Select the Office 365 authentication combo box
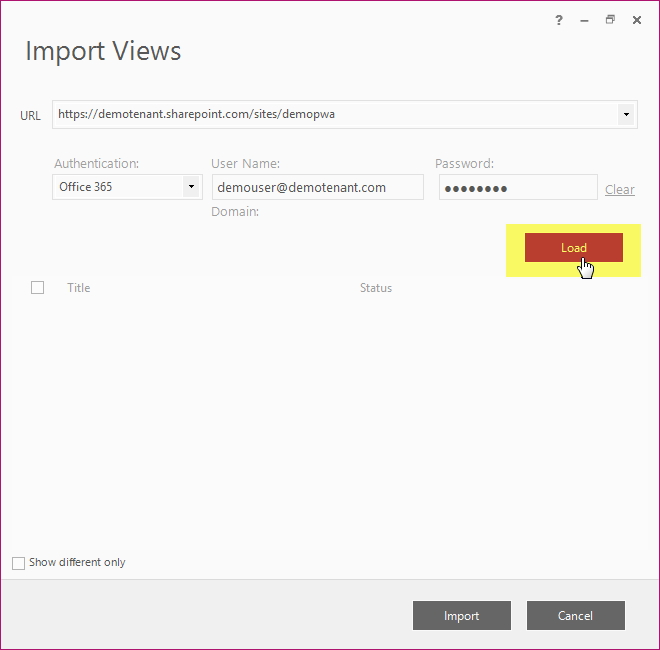This screenshot has height=650, width=660. tap(127, 187)
